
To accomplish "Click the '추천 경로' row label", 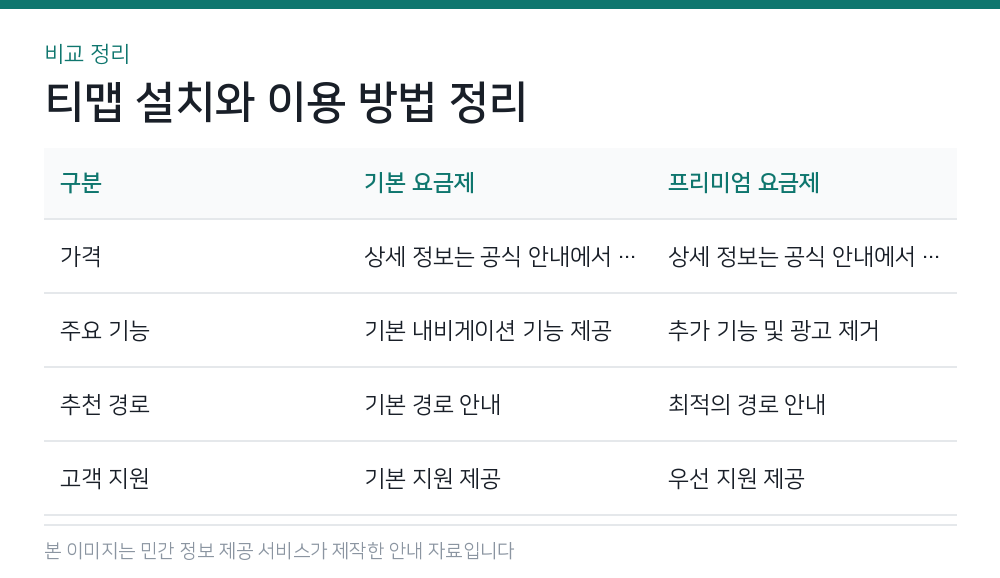I will 105,404.
